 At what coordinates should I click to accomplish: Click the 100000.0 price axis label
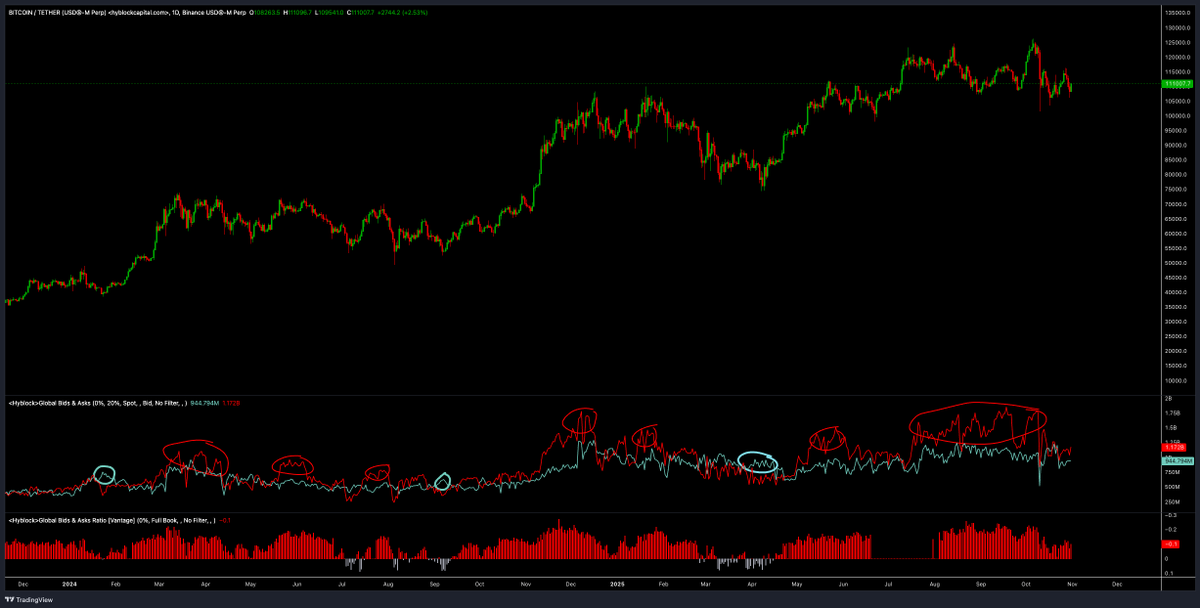tap(1178, 116)
